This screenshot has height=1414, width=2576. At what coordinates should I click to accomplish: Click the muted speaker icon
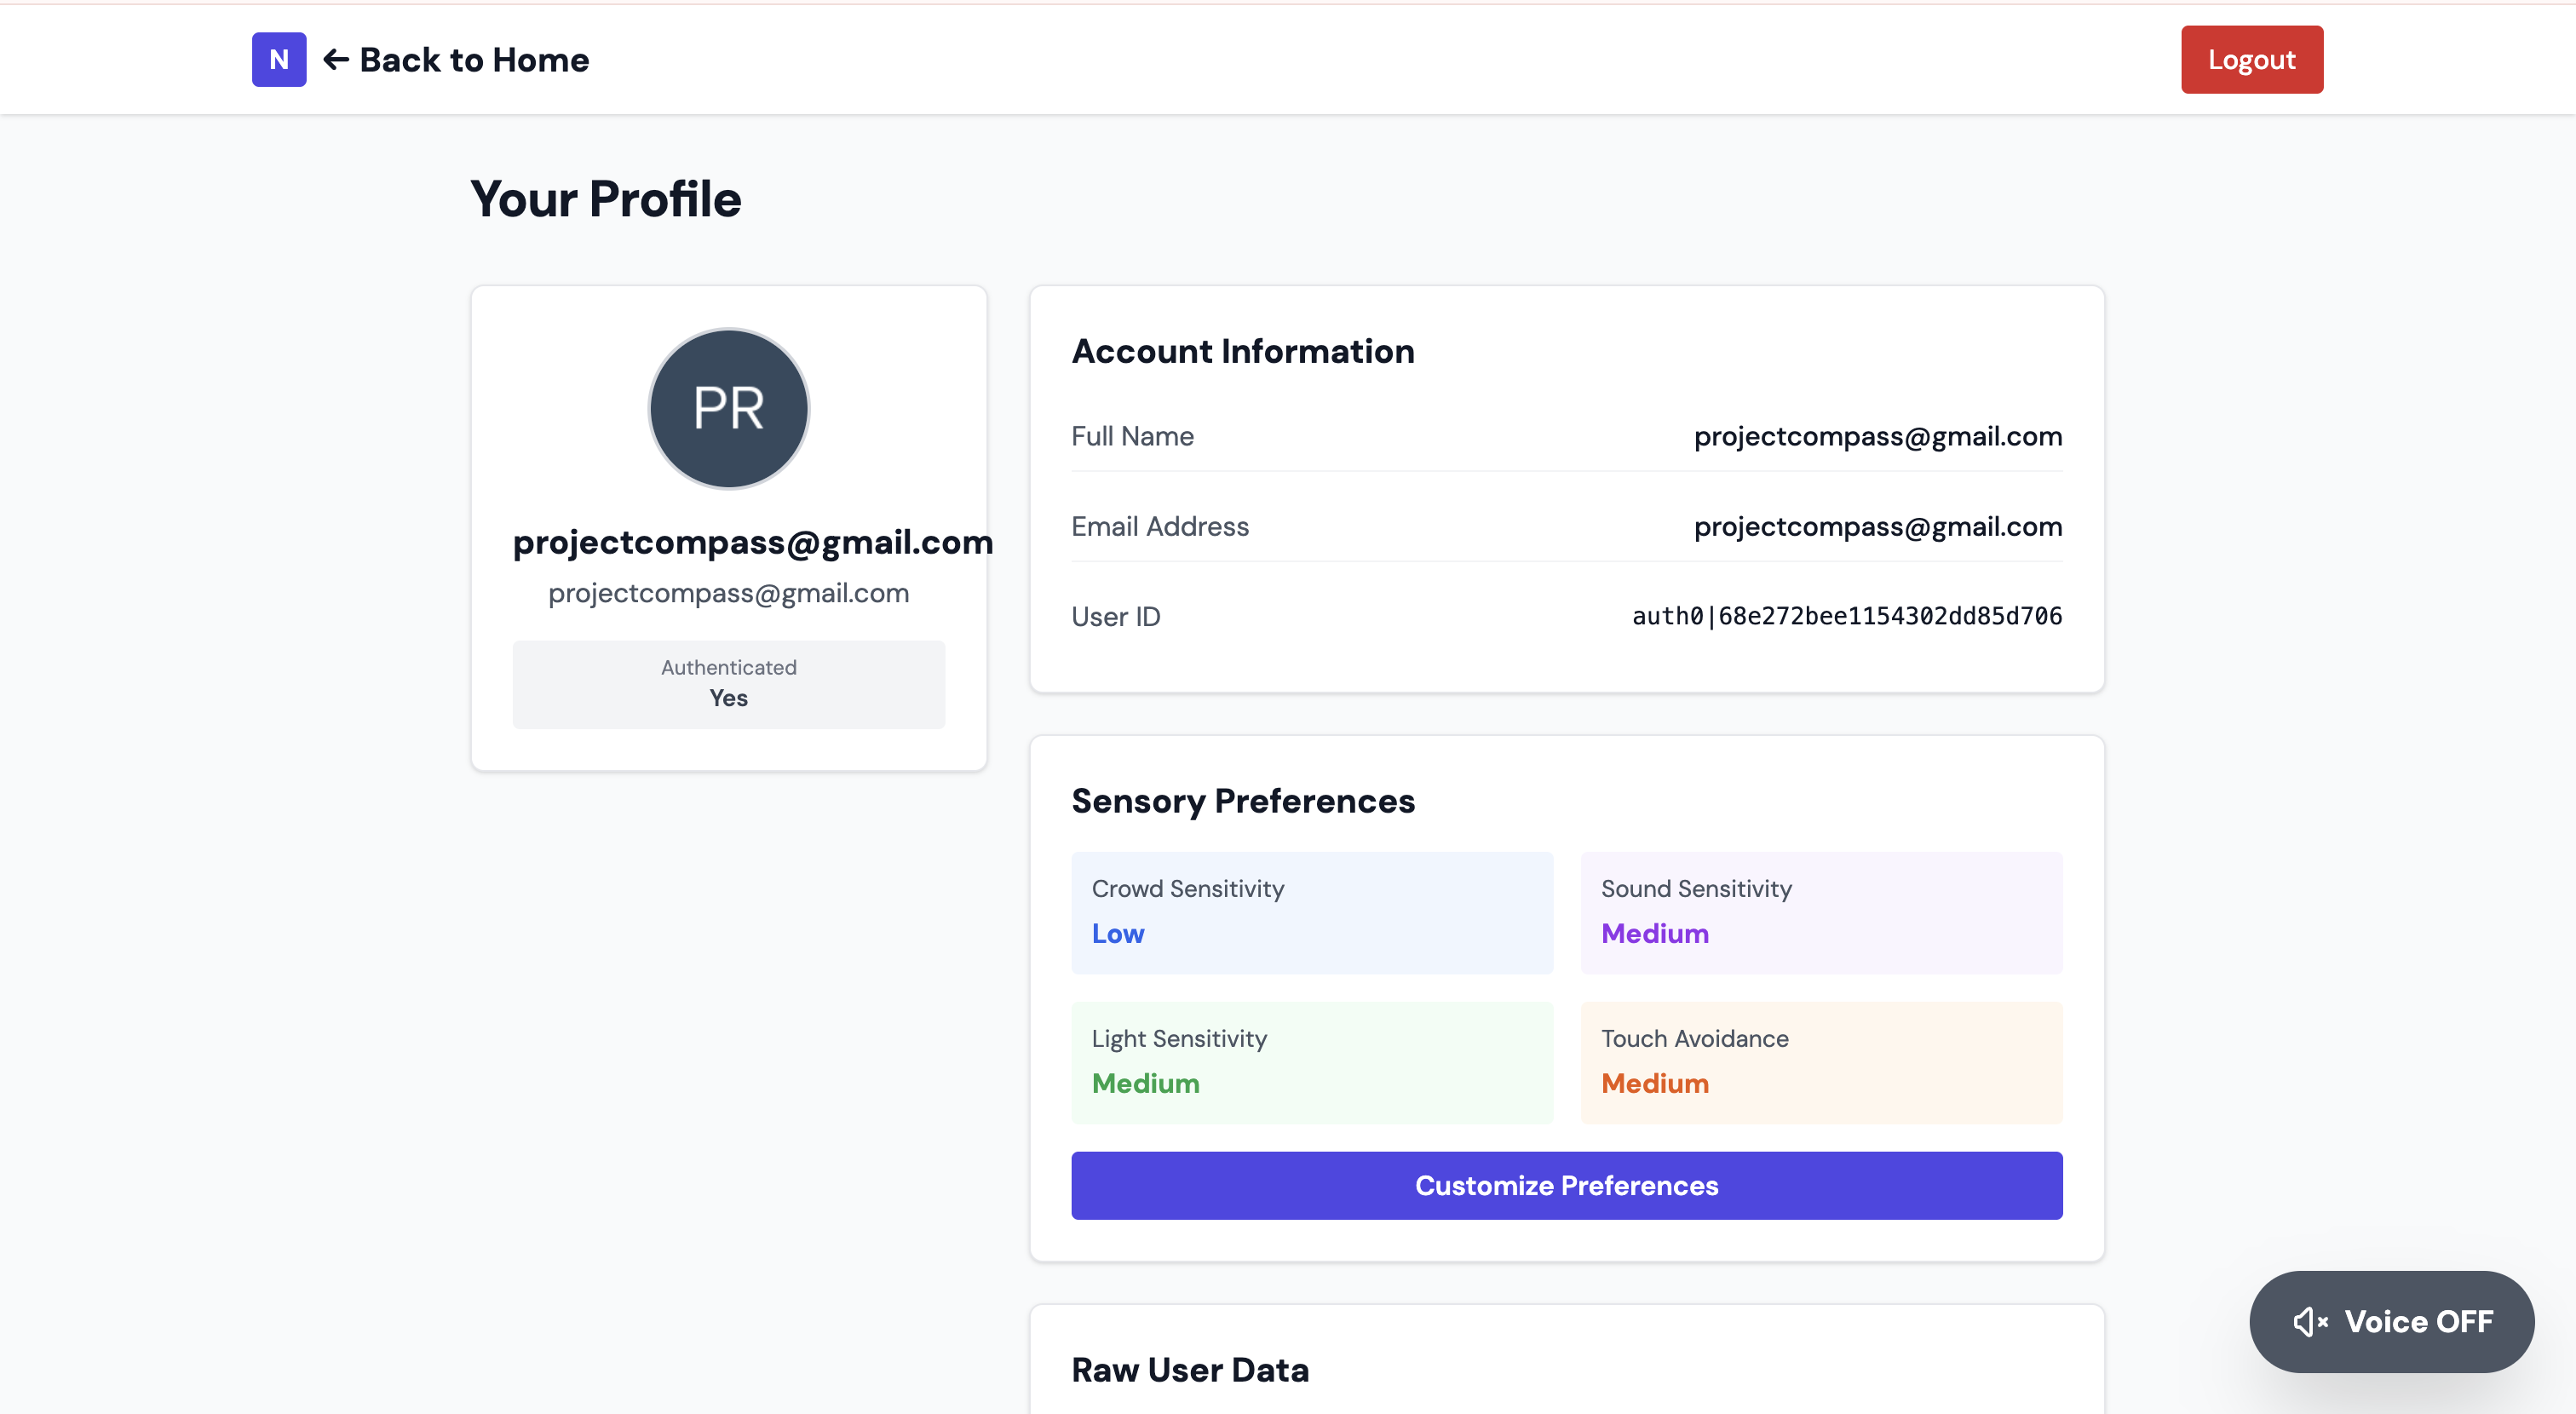tap(2309, 1321)
